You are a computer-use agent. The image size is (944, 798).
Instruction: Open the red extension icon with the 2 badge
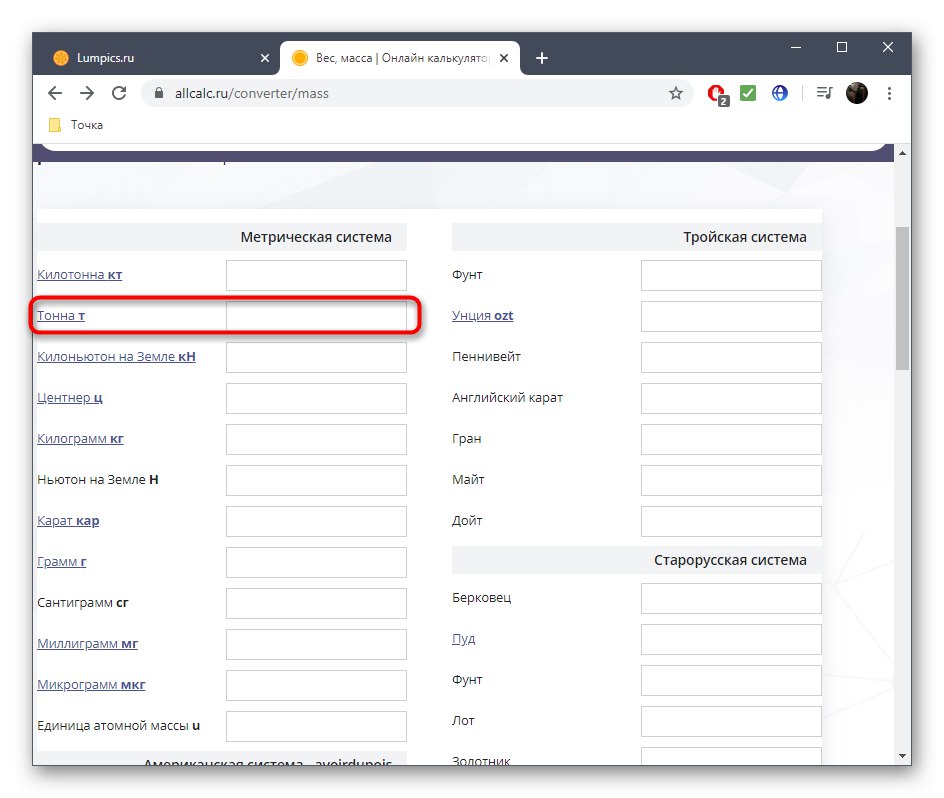click(x=717, y=94)
